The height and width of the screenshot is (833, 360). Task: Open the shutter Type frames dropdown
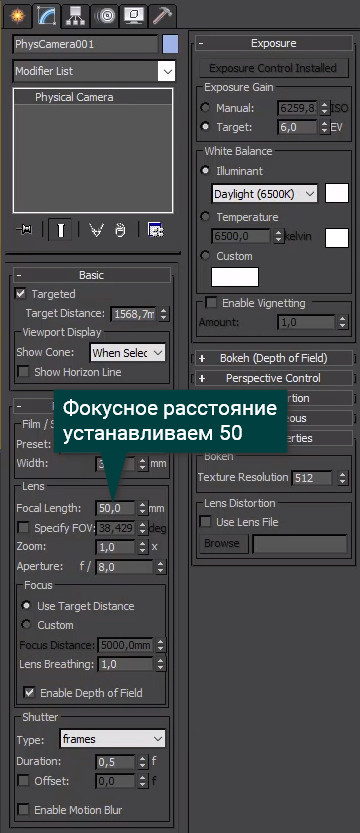pyautogui.click(x=113, y=738)
